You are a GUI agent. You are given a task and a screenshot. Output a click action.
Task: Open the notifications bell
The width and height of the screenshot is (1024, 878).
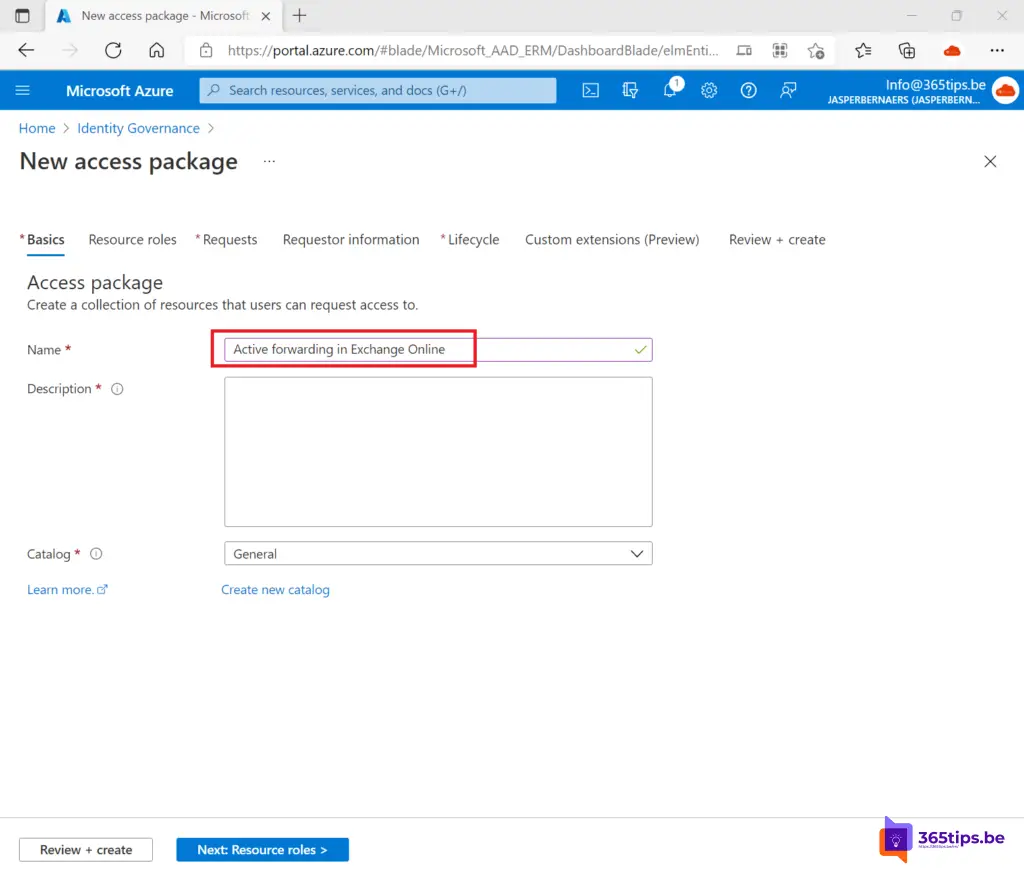pos(670,90)
